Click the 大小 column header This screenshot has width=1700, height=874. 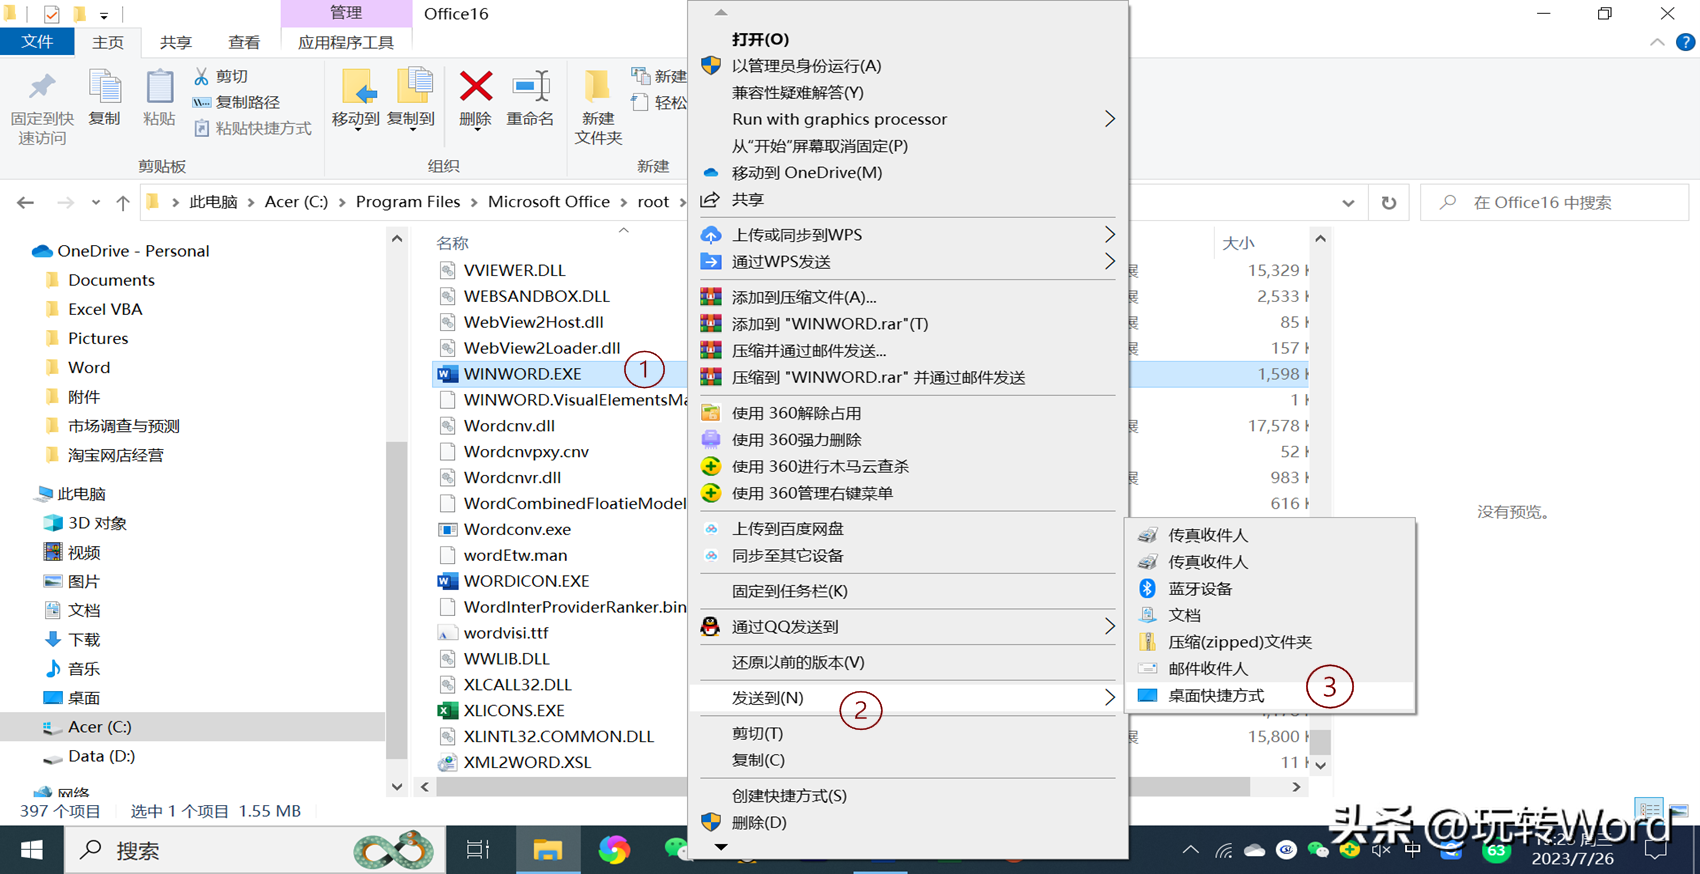click(x=1238, y=243)
